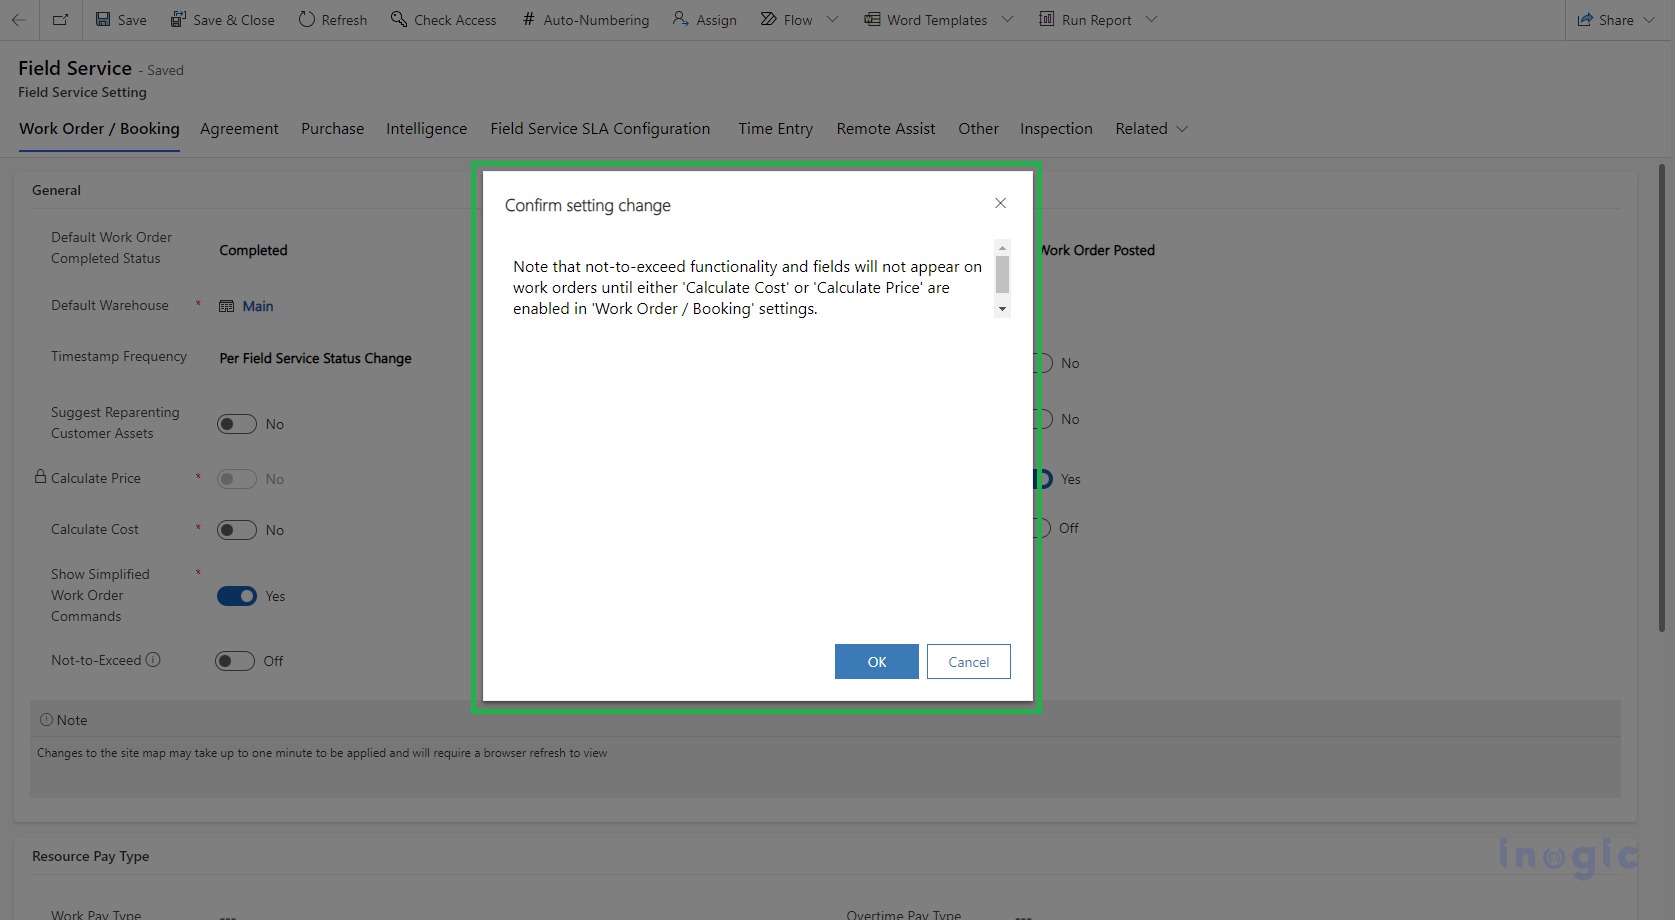This screenshot has width=1675, height=920.
Task: Turn on the Not-to-Exceed switch
Action: point(237,660)
